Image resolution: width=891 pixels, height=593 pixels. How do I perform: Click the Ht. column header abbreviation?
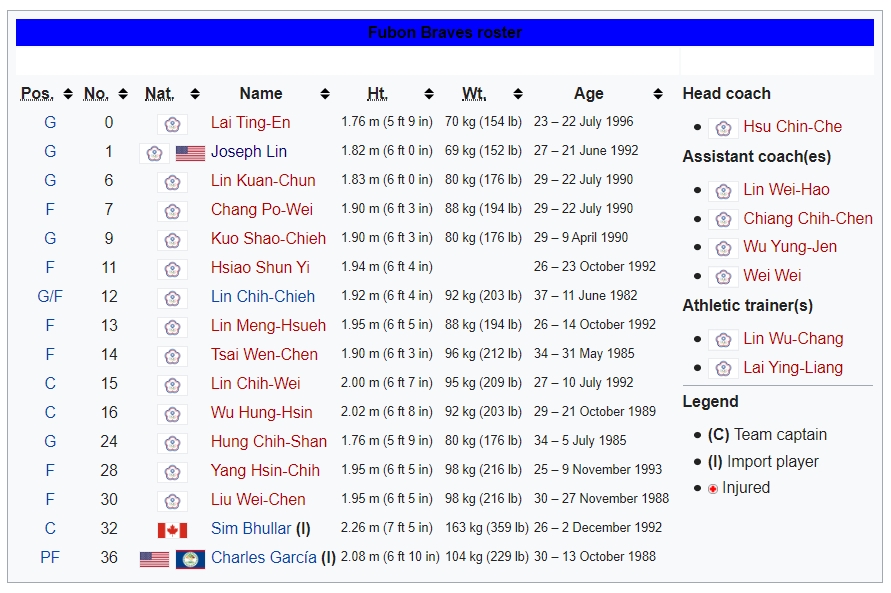(x=377, y=94)
